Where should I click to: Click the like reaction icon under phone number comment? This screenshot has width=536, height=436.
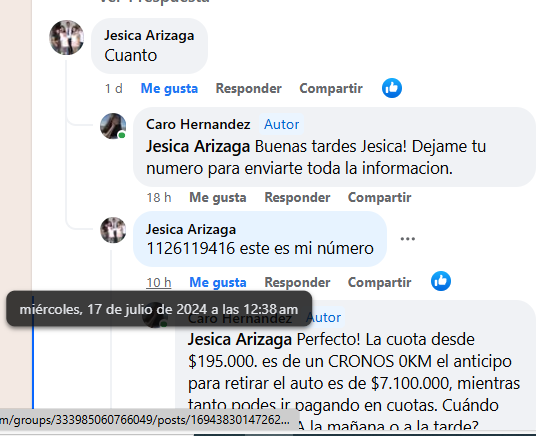pyautogui.click(x=441, y=281)
